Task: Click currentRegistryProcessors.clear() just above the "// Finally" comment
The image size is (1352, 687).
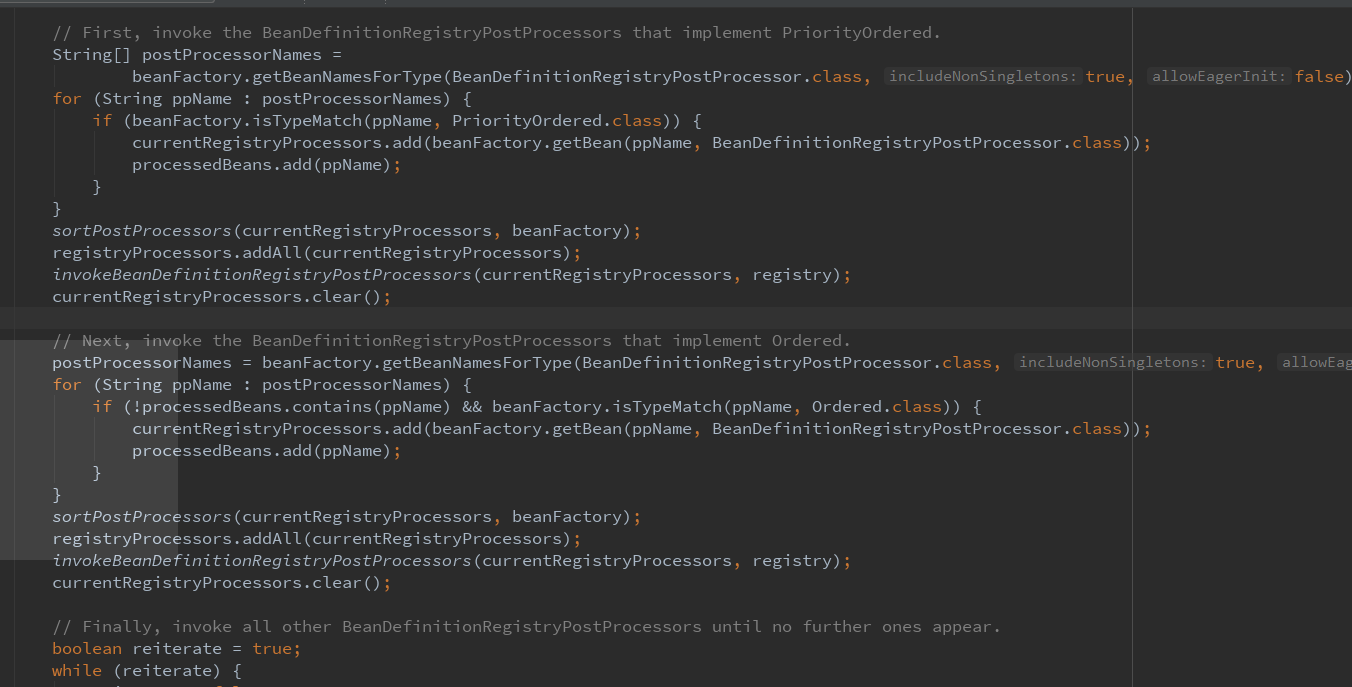Action: (x=221, y=583)
